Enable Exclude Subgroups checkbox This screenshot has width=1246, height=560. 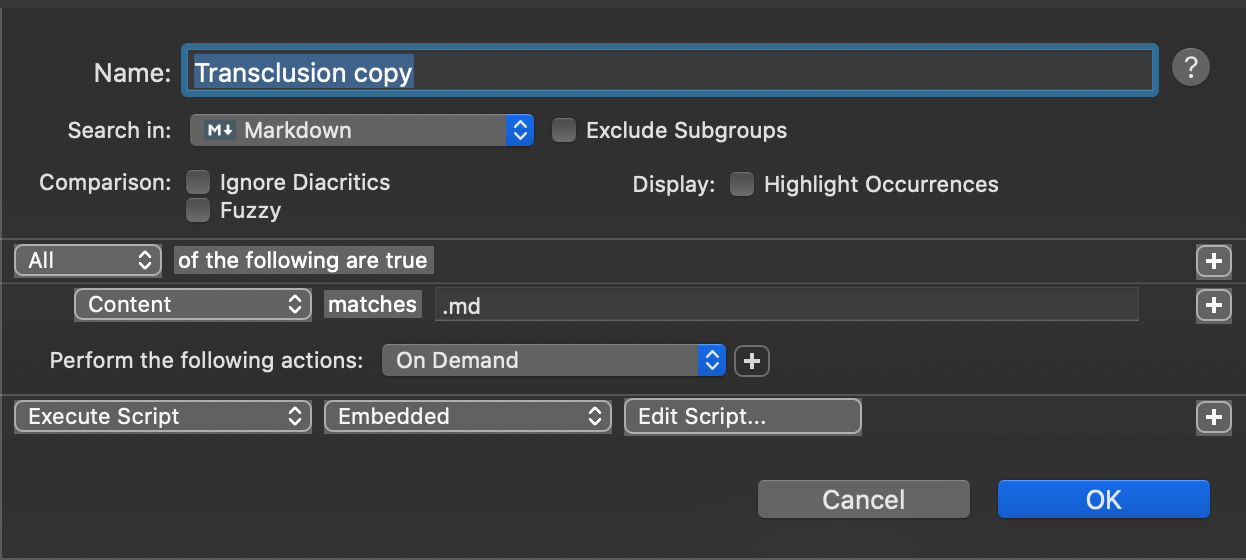click(565, 131)
